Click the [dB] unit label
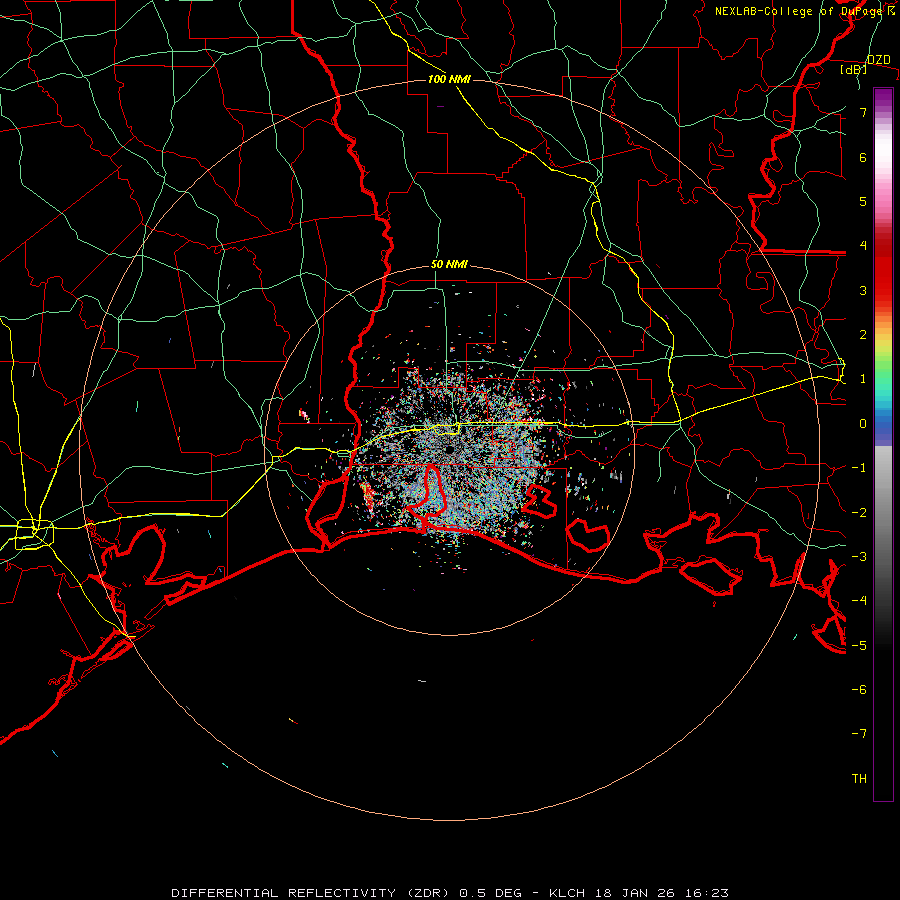The image size is (900, 900). (854, 69)
